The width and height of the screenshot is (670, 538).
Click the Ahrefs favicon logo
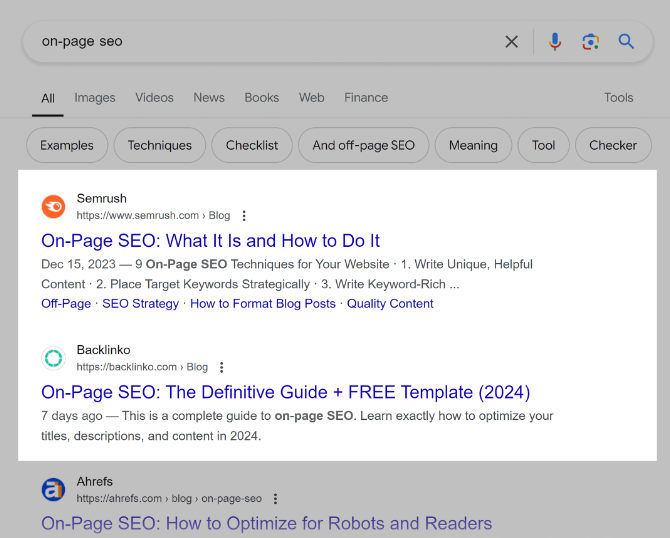53,490
